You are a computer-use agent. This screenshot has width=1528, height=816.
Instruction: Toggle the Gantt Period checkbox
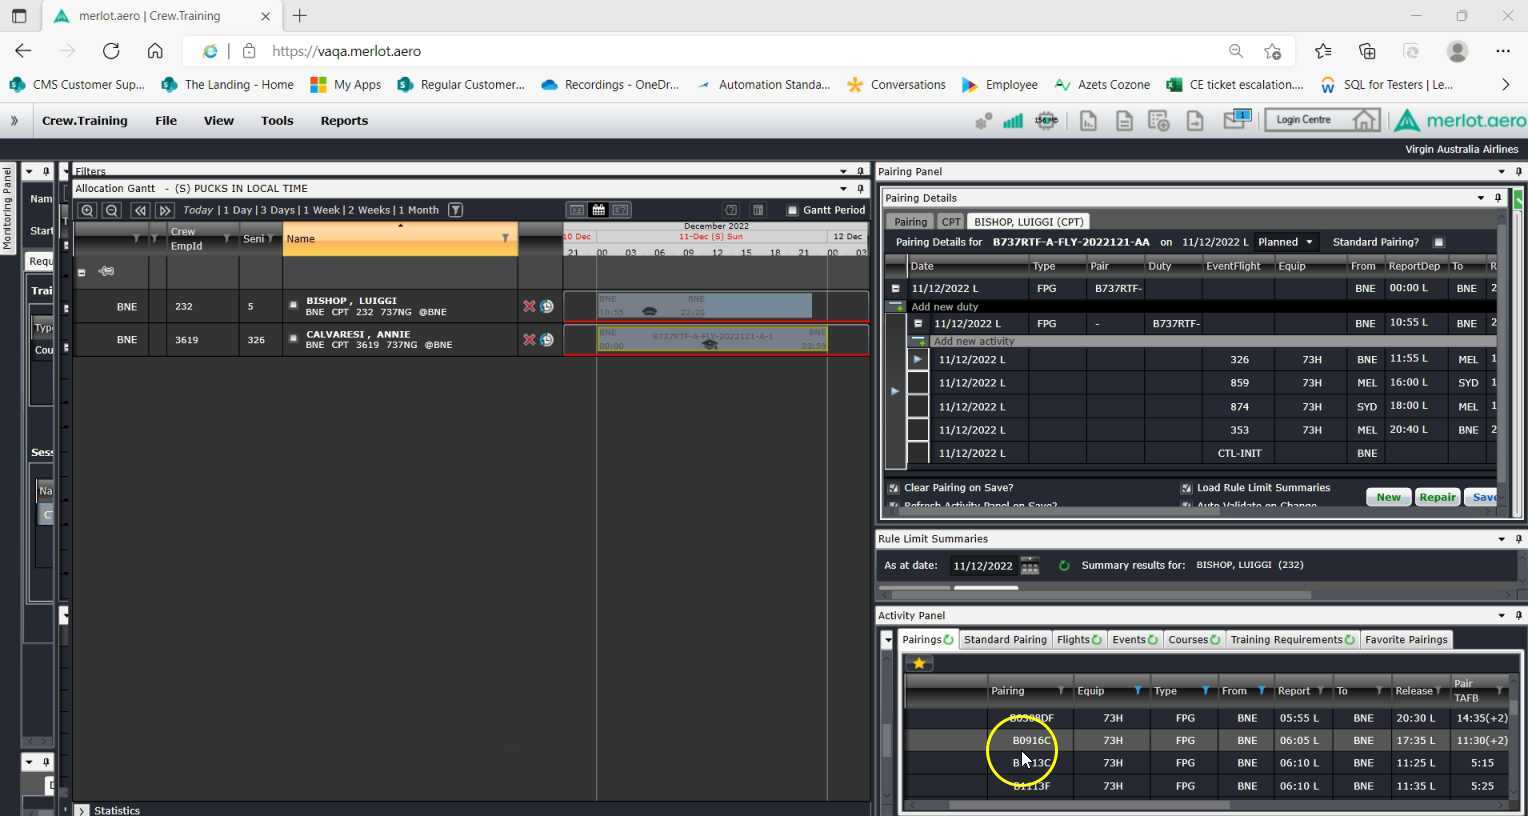[792, 210]
